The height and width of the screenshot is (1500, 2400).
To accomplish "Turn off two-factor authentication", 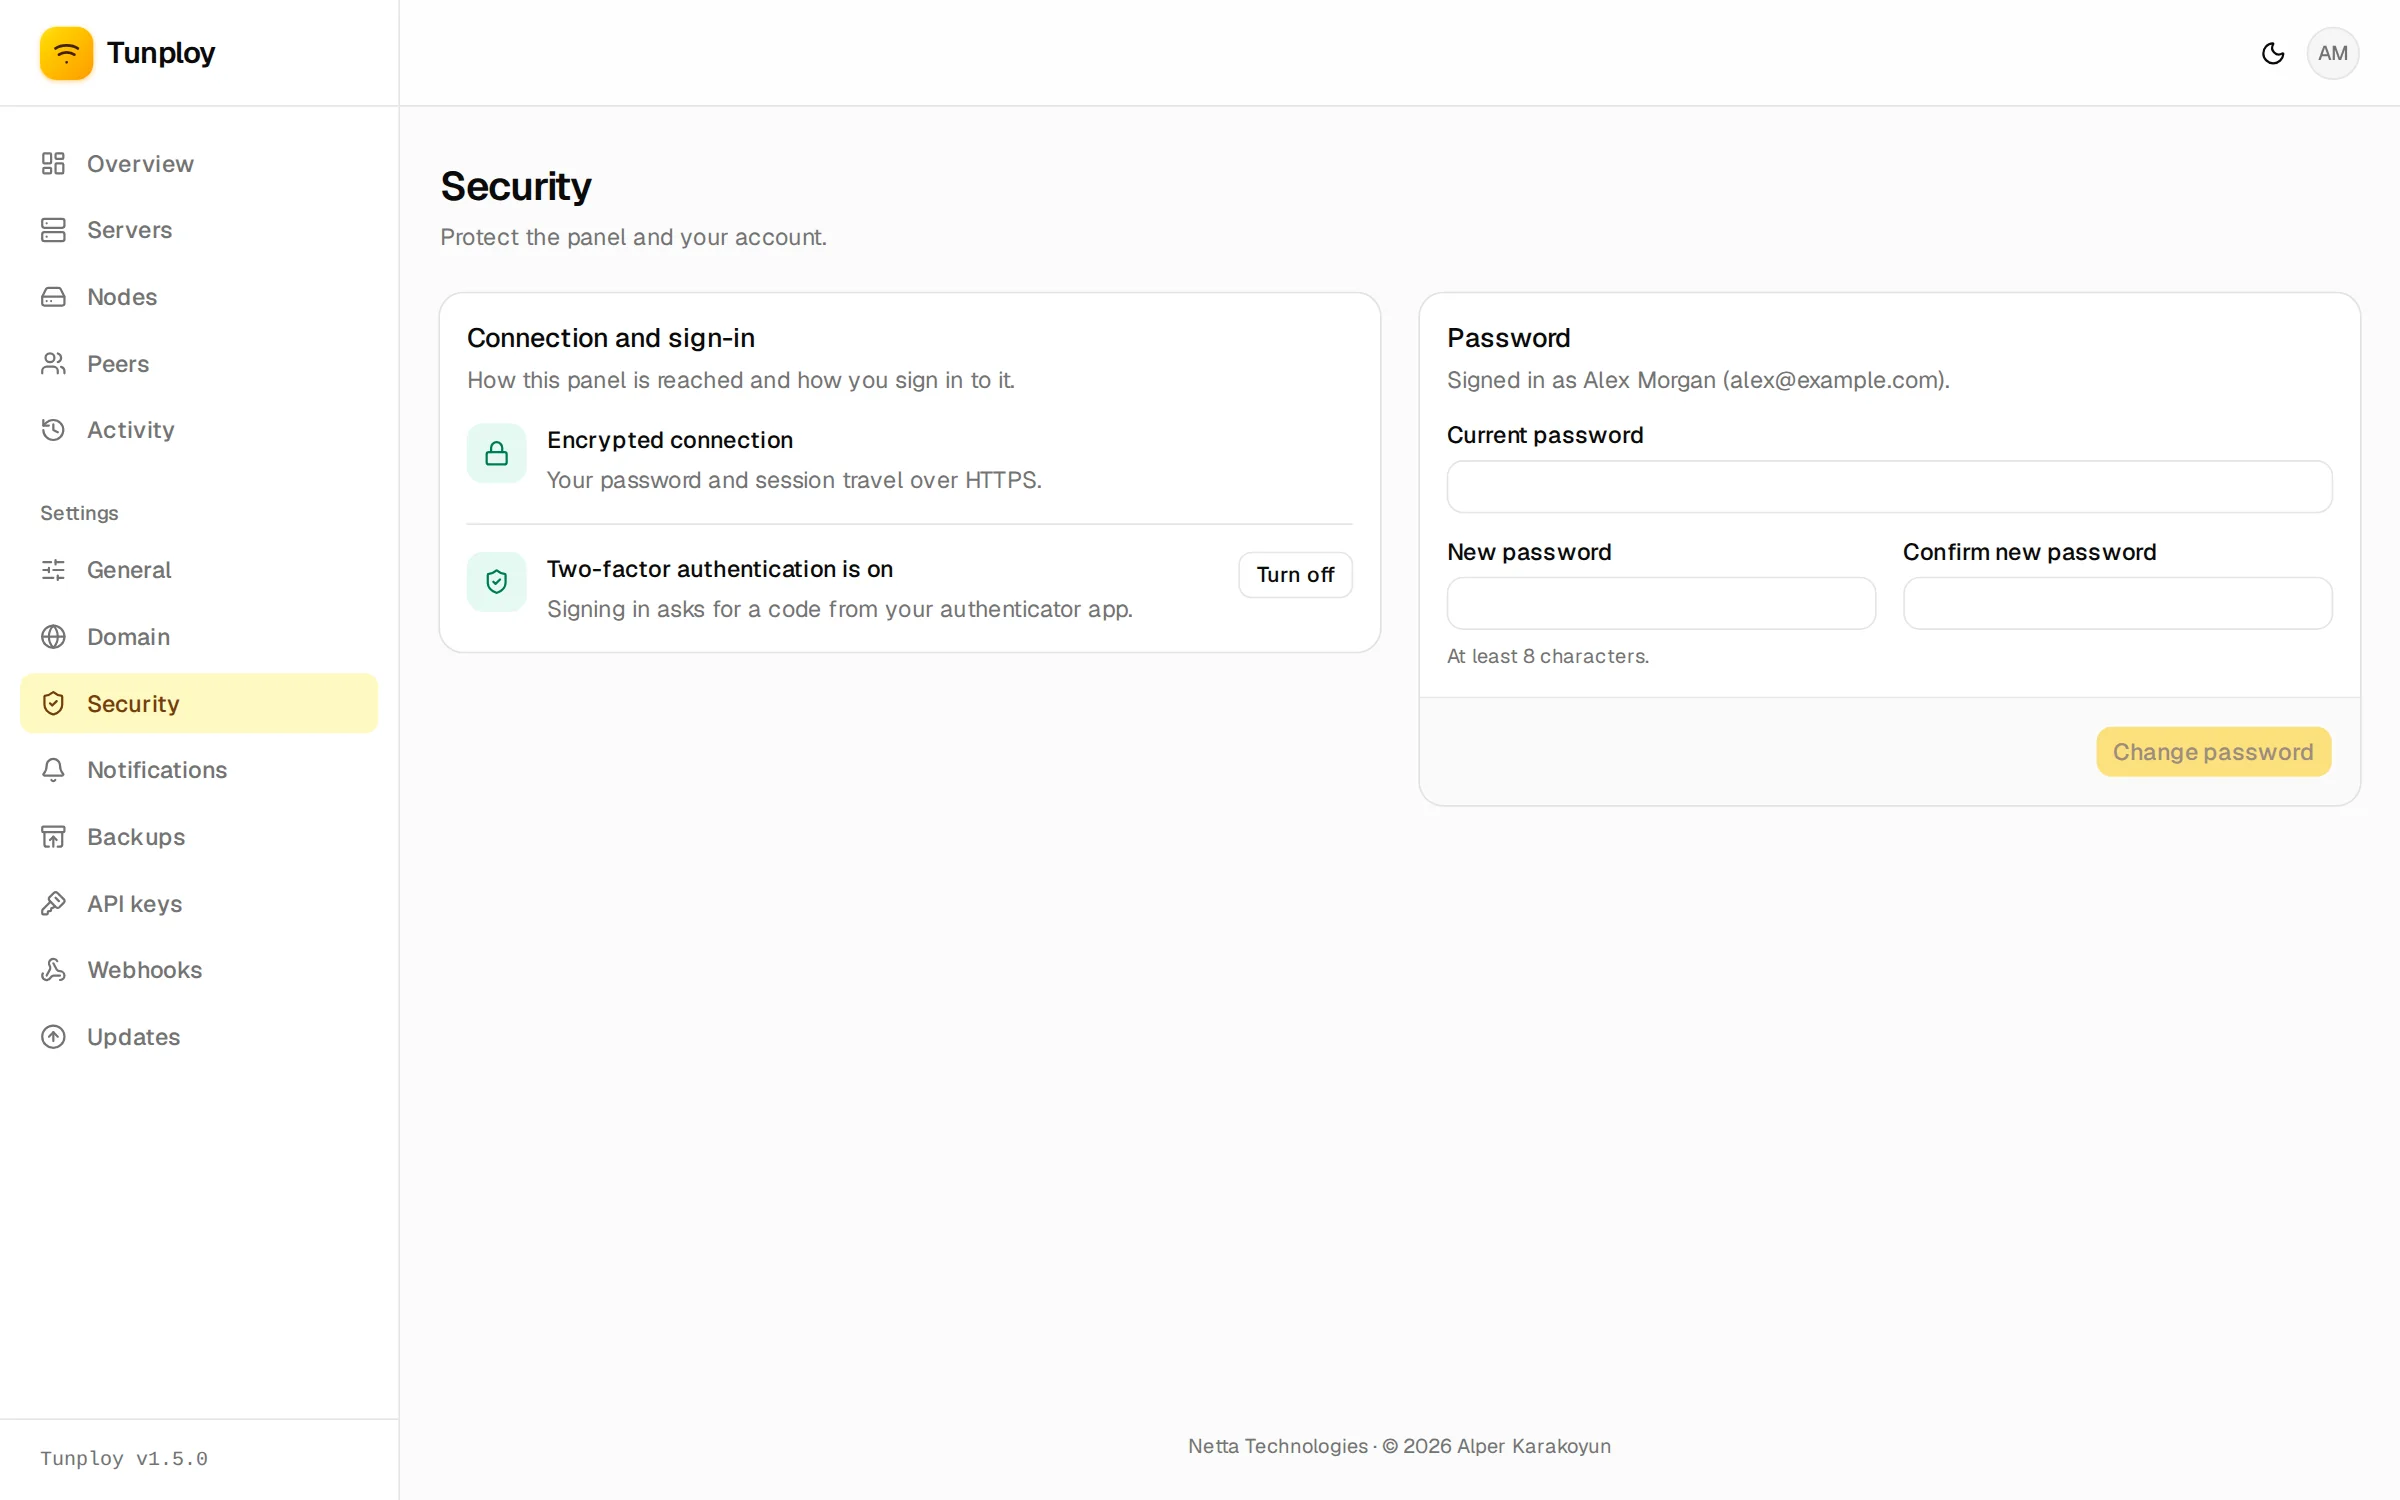I will click(x=1295, y=575).
